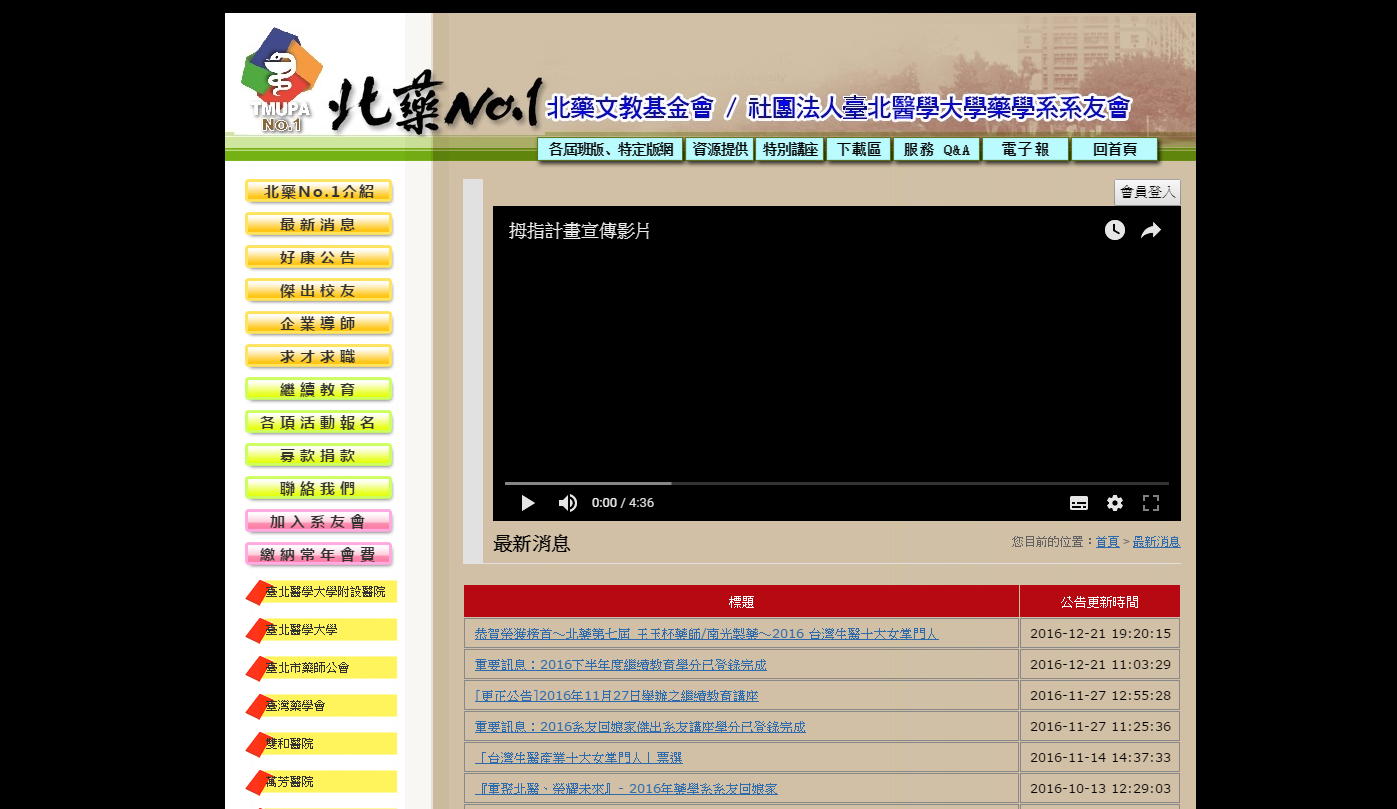
Task: Open 電子報 menu item
Action: 1026,150
